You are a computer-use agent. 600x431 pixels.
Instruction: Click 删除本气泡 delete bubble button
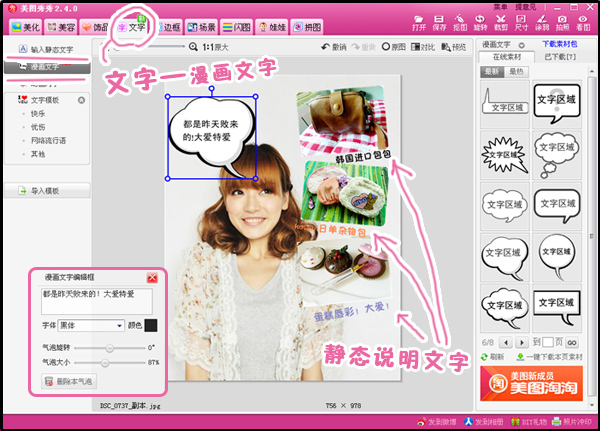69,381
